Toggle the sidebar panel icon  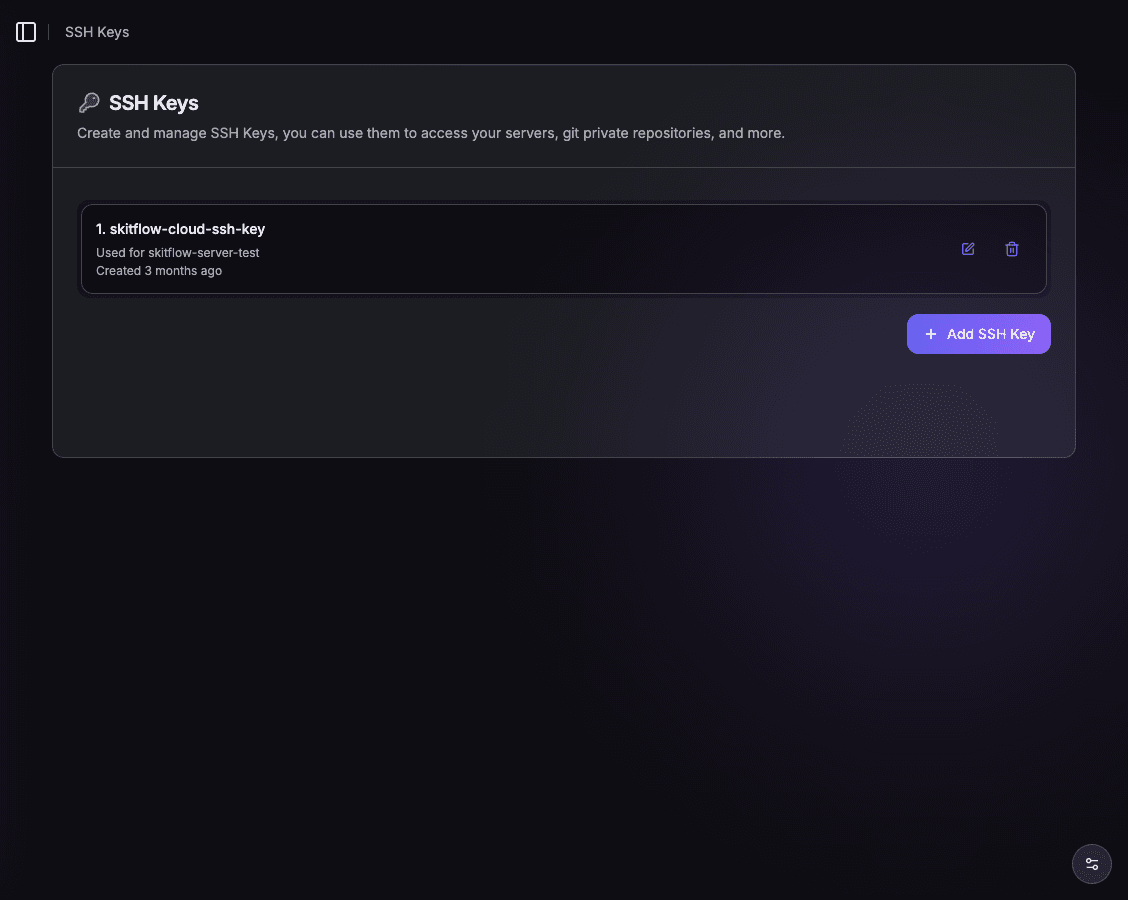[x=26, y=32]
